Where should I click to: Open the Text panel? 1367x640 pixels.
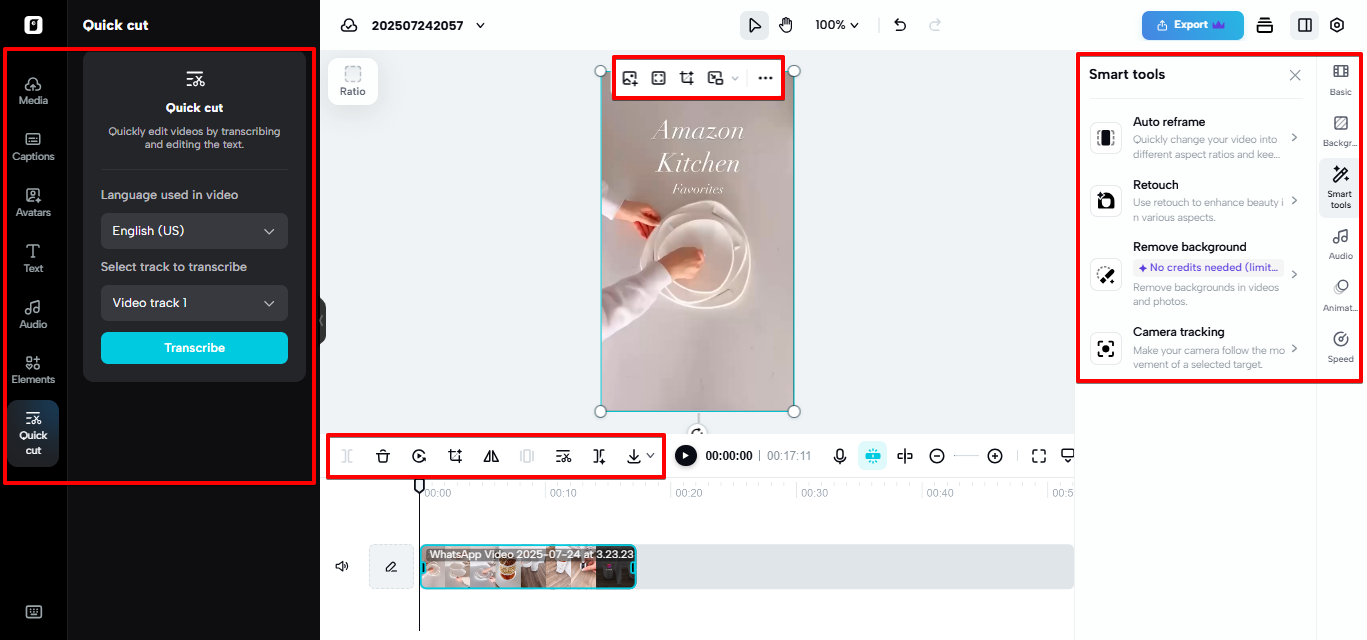click(x=33, y=256)
